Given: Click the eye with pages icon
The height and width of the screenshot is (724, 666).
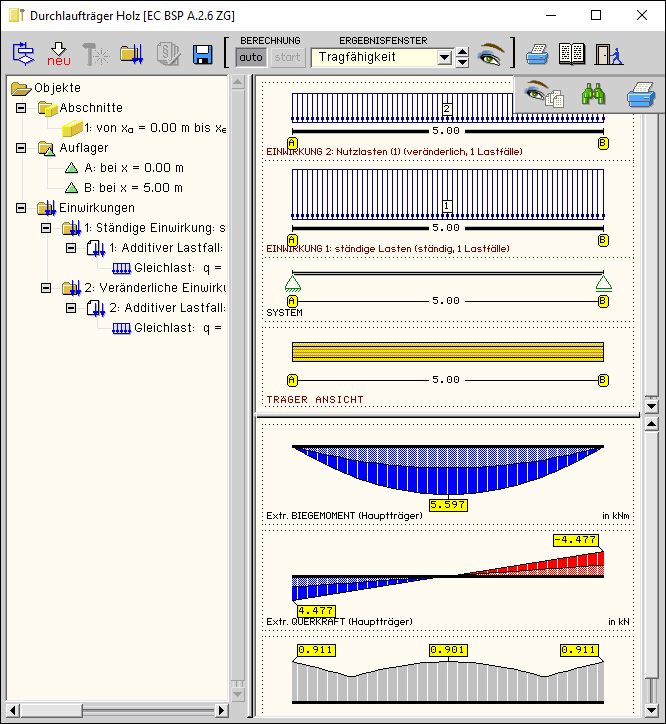Looking at the screenshot, I should pos(544,94).
